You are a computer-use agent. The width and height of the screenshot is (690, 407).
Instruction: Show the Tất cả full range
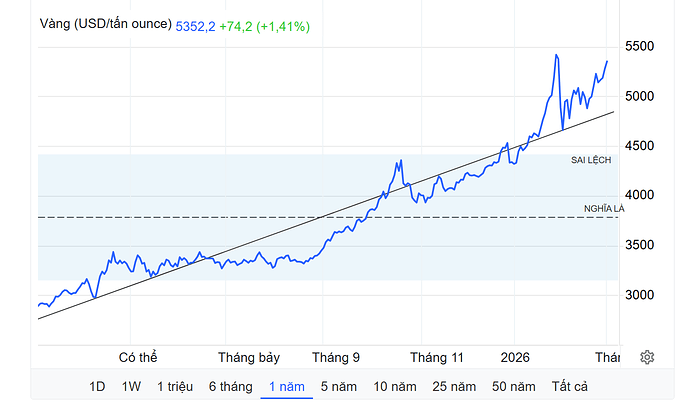569,386
